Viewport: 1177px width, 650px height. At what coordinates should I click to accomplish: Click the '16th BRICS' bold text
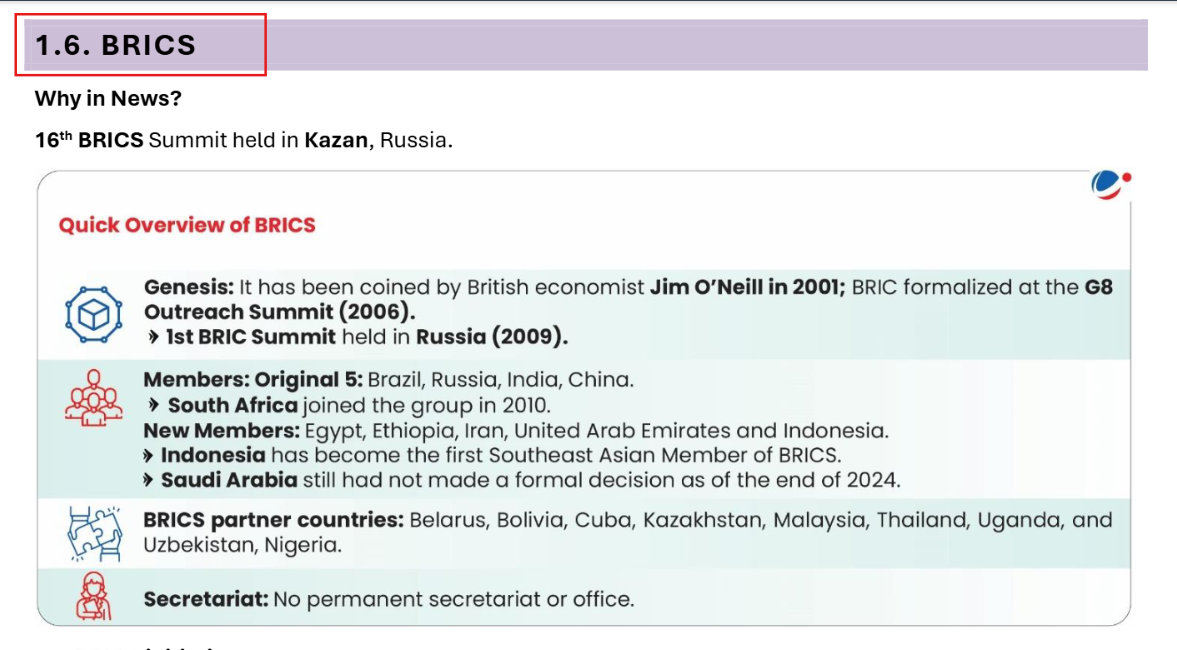pos(89,140)
